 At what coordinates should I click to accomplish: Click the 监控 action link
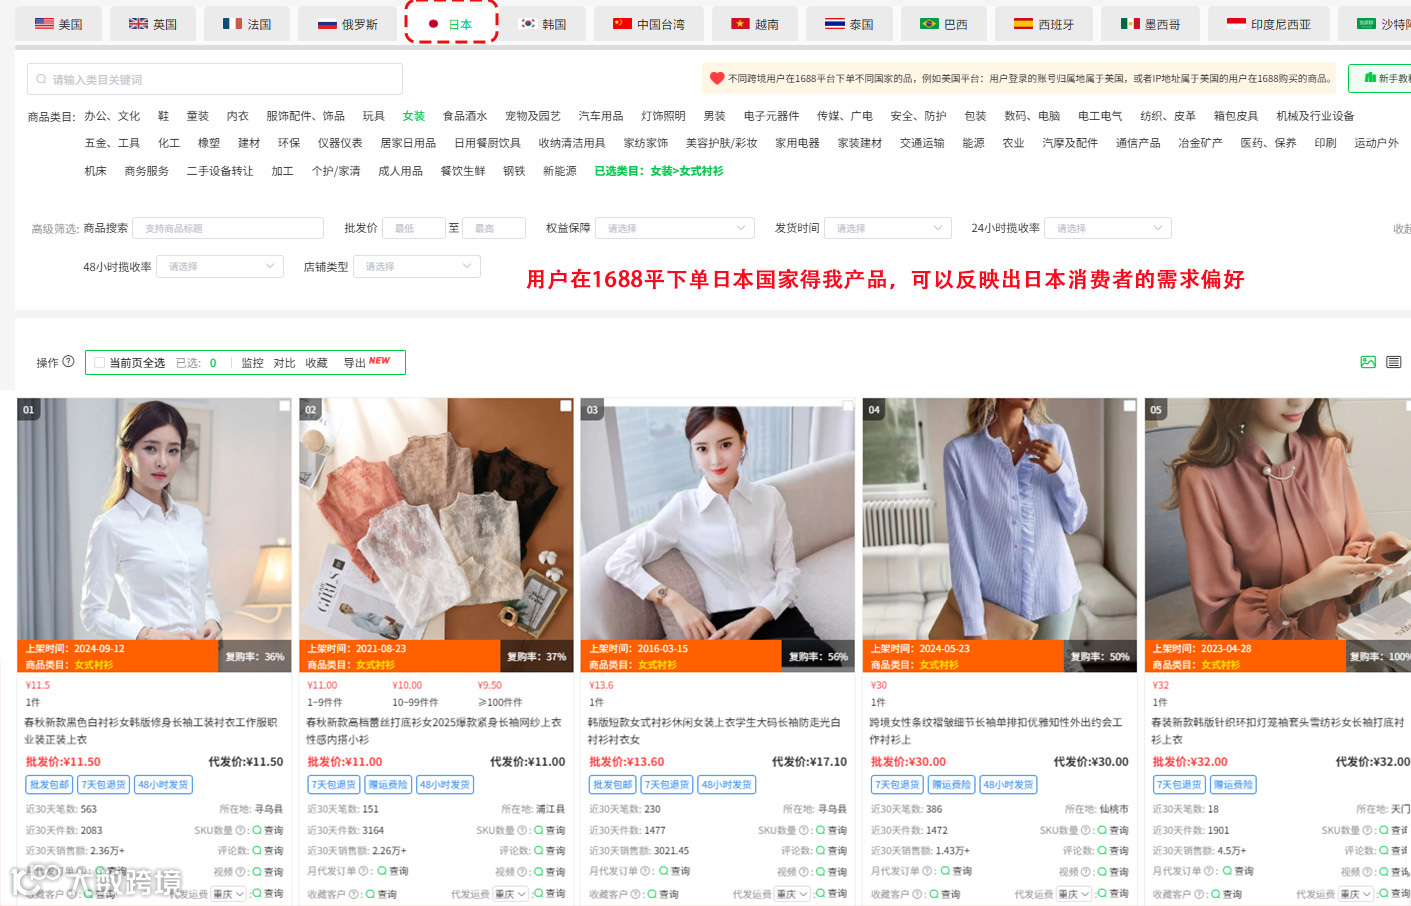[x=252, y=363]
